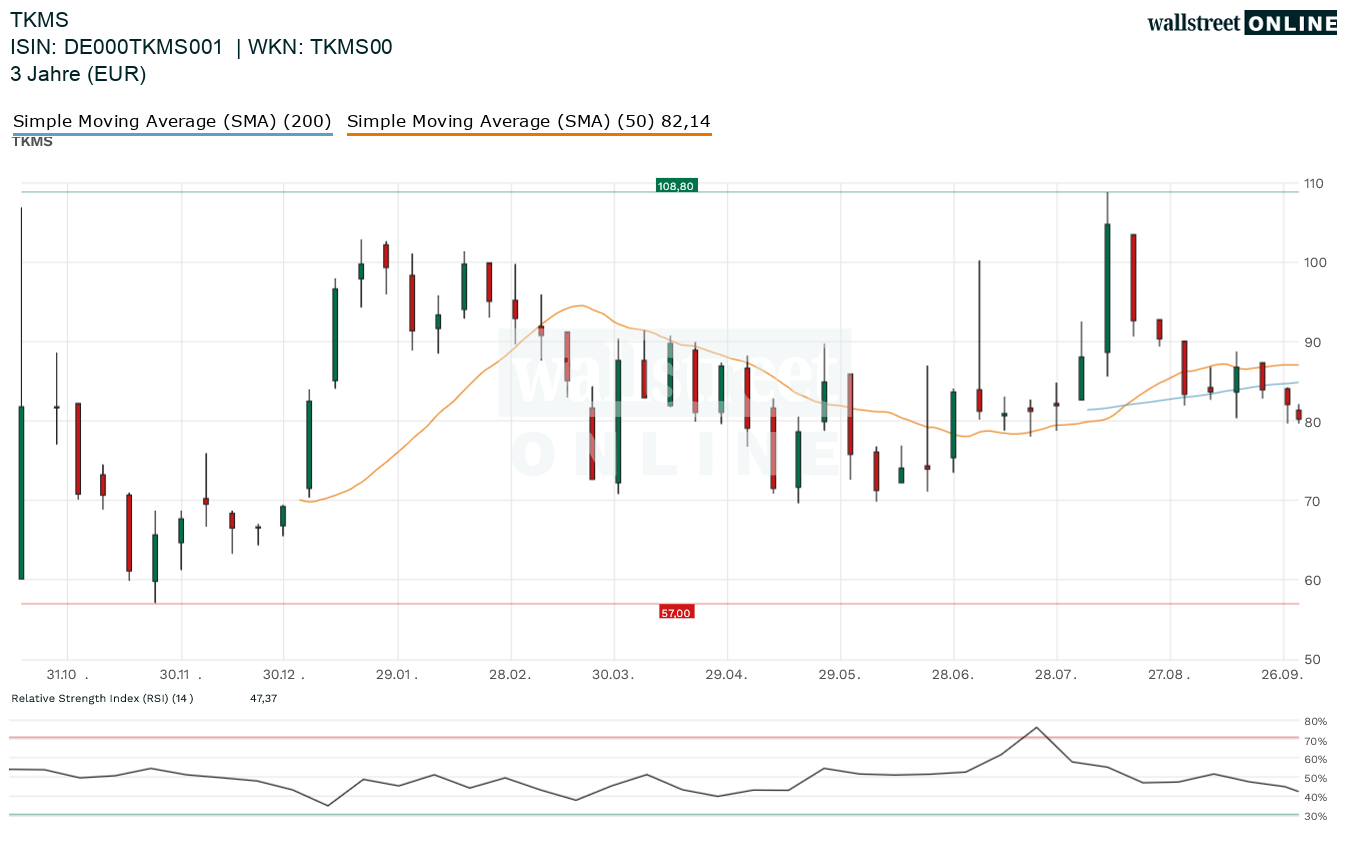Click the '3 Jahre (EUR)' period label

(78, 74)
